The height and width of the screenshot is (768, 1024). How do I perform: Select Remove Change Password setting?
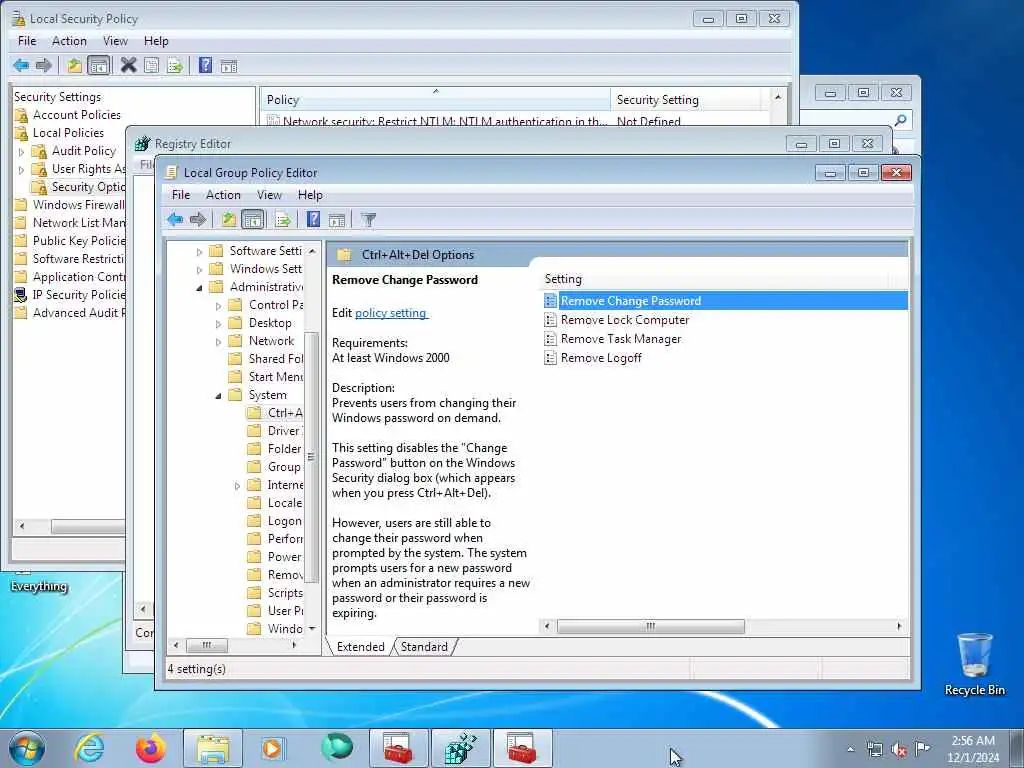point(725,300)
